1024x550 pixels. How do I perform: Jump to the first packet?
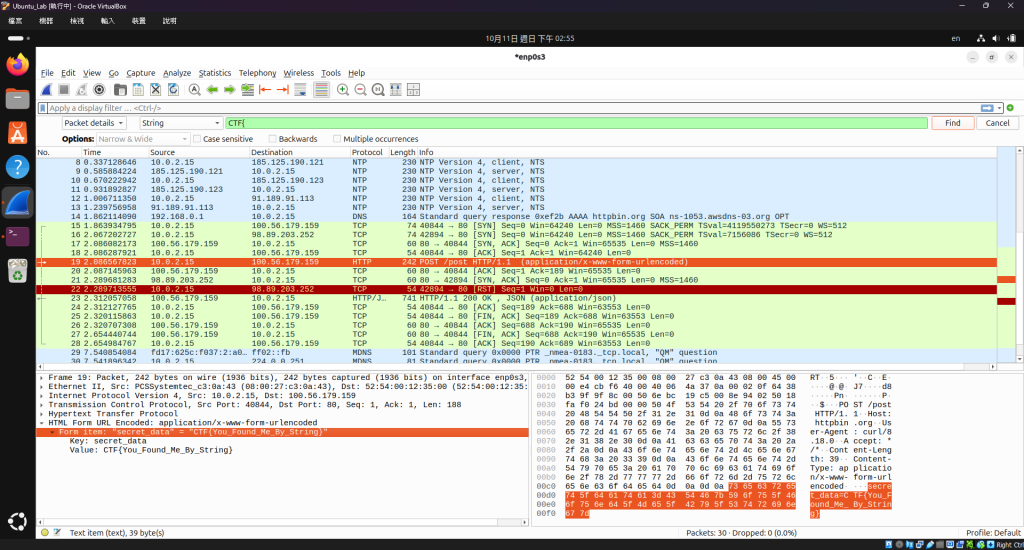coord(265,89)
